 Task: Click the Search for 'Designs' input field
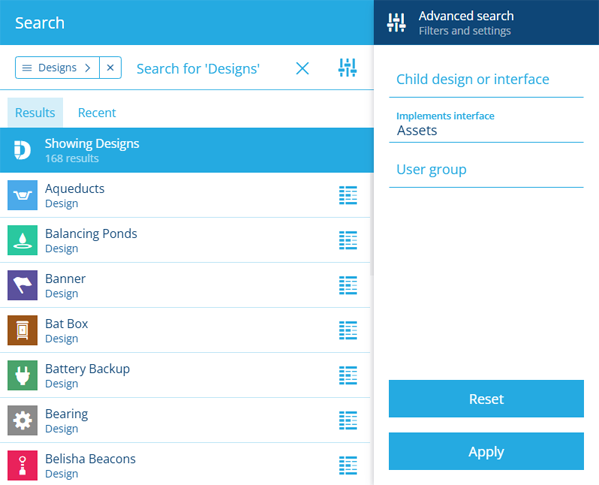pyautogui.click(x=208, y=69)
